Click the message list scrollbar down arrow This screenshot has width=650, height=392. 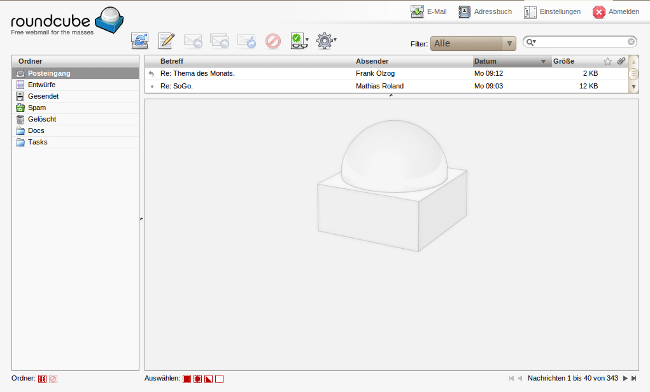point(633,87)
